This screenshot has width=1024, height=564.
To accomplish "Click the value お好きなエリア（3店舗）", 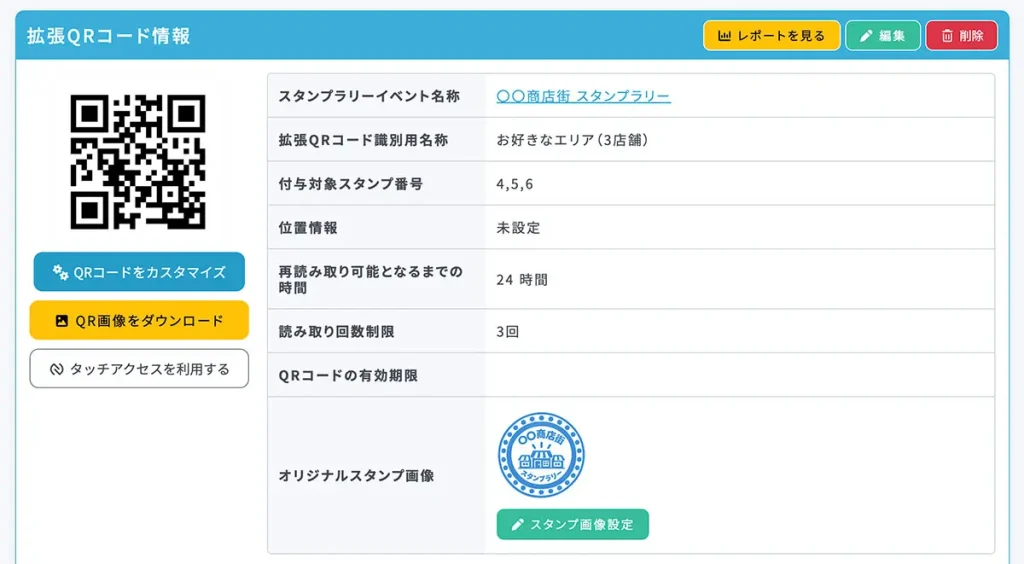I will (x=572, y=140).
